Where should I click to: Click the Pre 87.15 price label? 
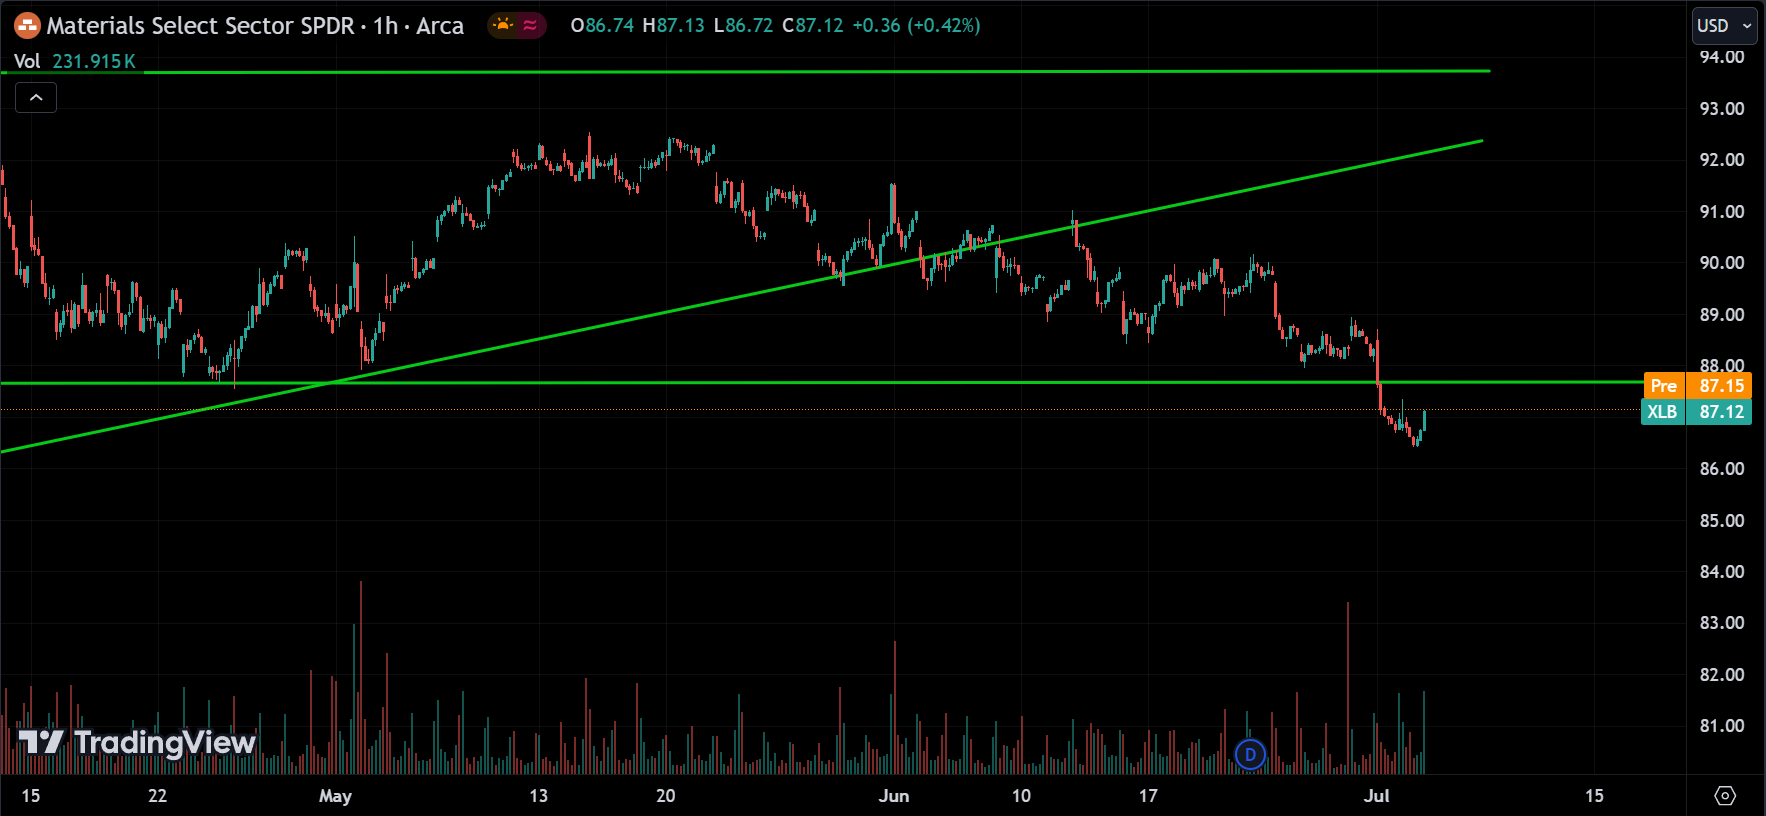click(x=1698, y=385)
